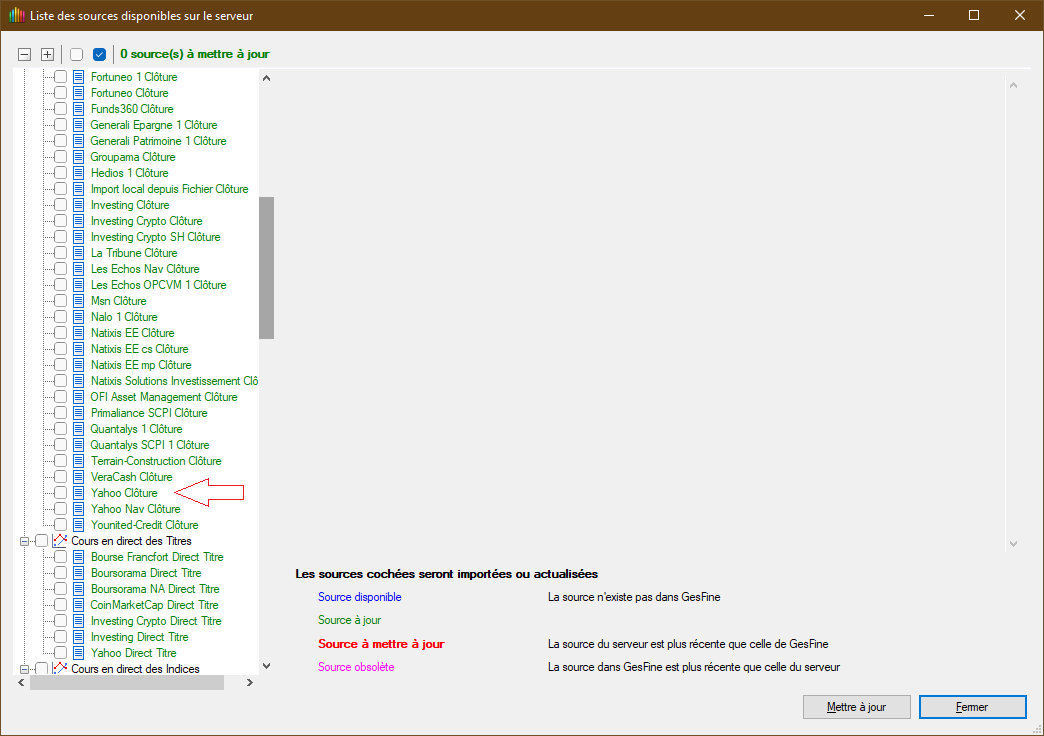Click the Fermer button
Viewport: 1044px width, 736px height.
[972, 707]
